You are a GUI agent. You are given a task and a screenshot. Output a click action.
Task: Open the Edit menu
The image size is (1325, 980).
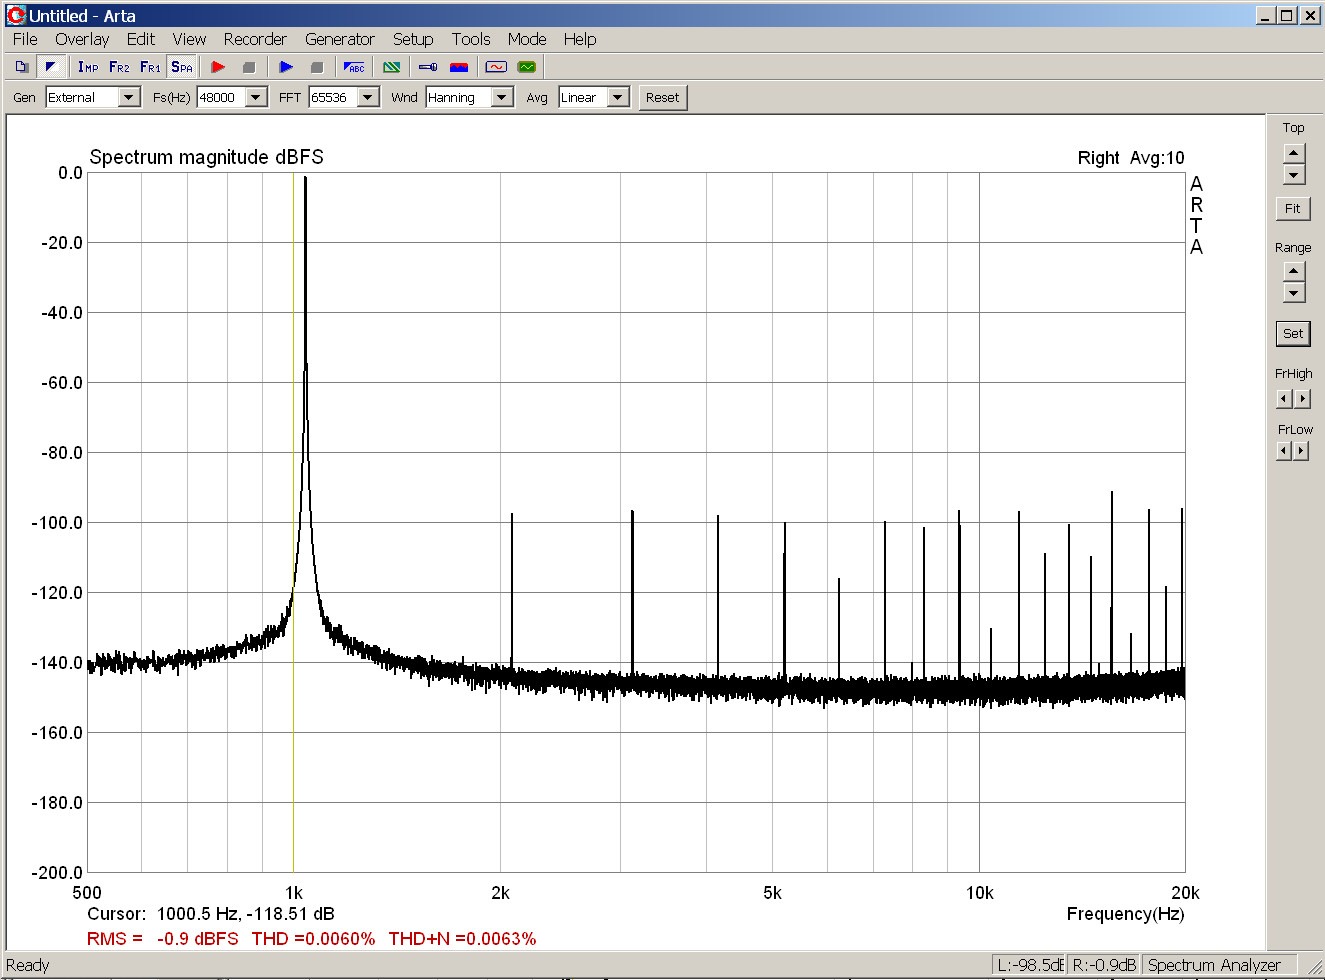click(x=141, y=39)
